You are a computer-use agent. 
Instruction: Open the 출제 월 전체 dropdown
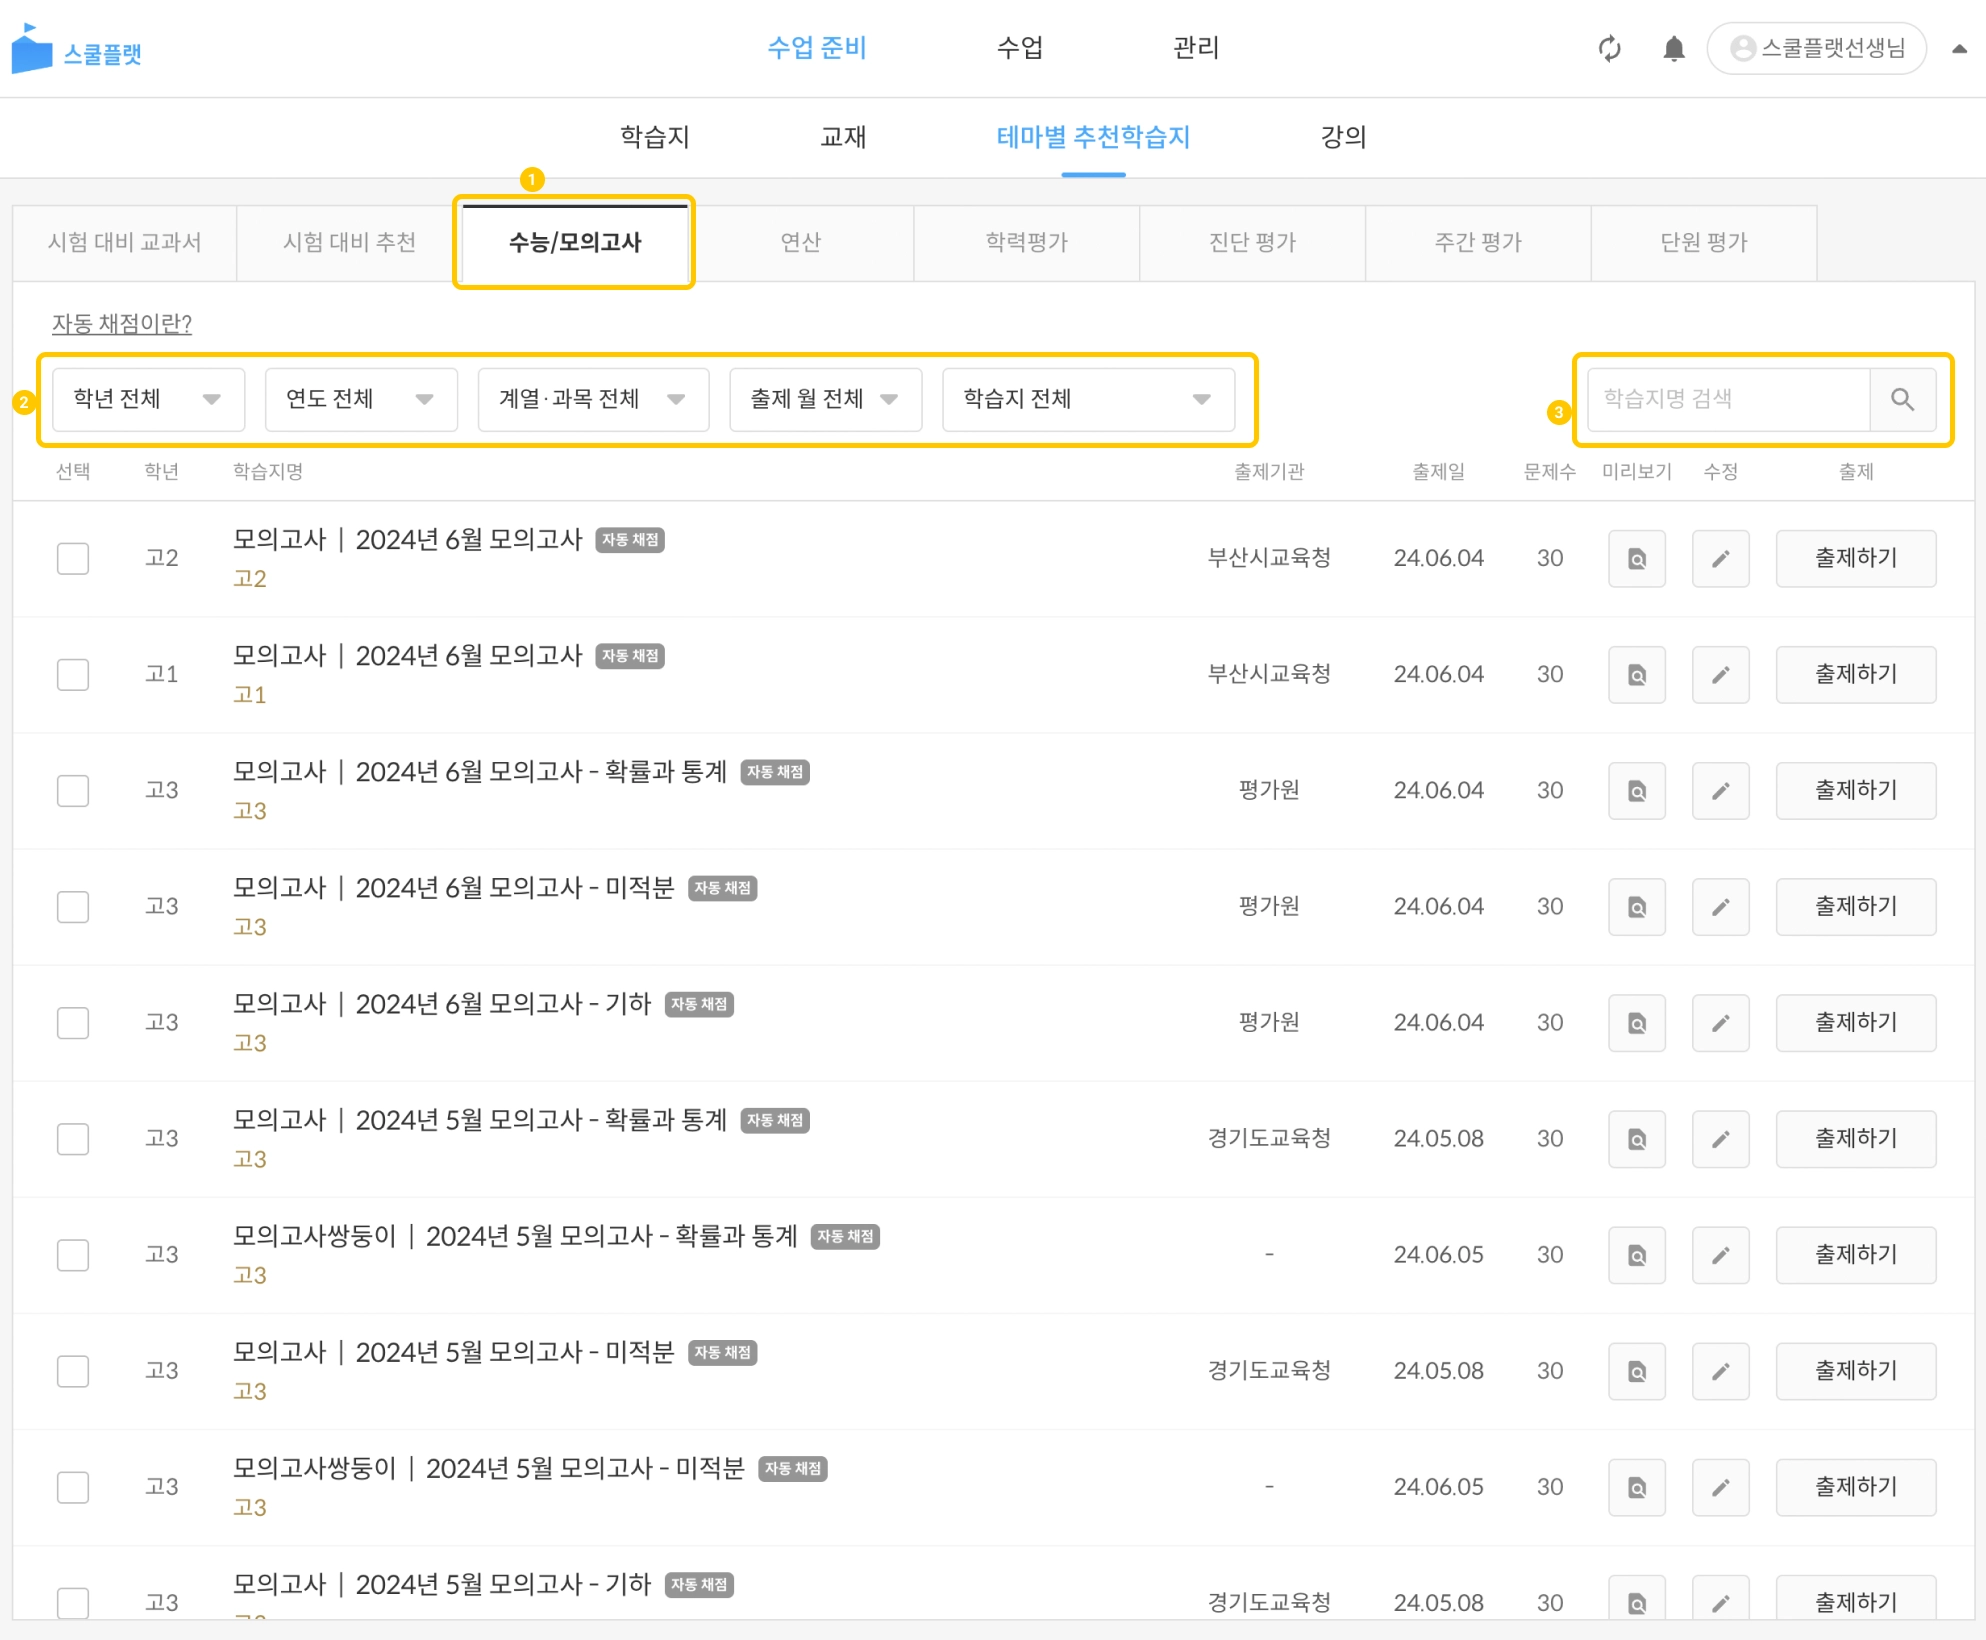(825, 399)
